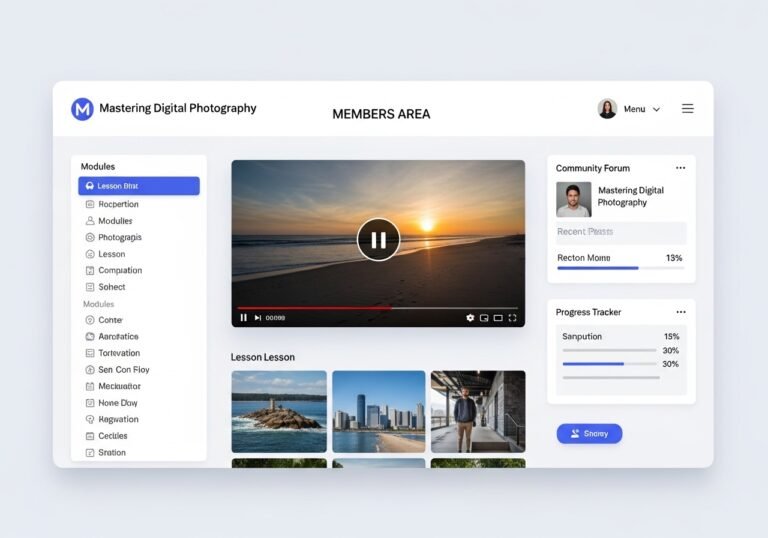Image resolution: width=768 pixels, height=538 pixels.
Task: Pause video from the bottom control bar
Action: pyautogui.click(x=243, y=318)
